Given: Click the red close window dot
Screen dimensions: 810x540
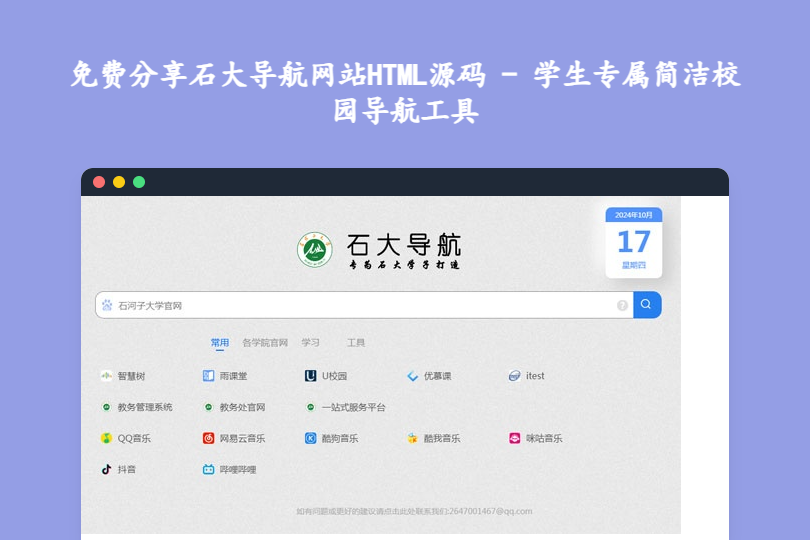Looking at the screenshot, I should 99,182.
